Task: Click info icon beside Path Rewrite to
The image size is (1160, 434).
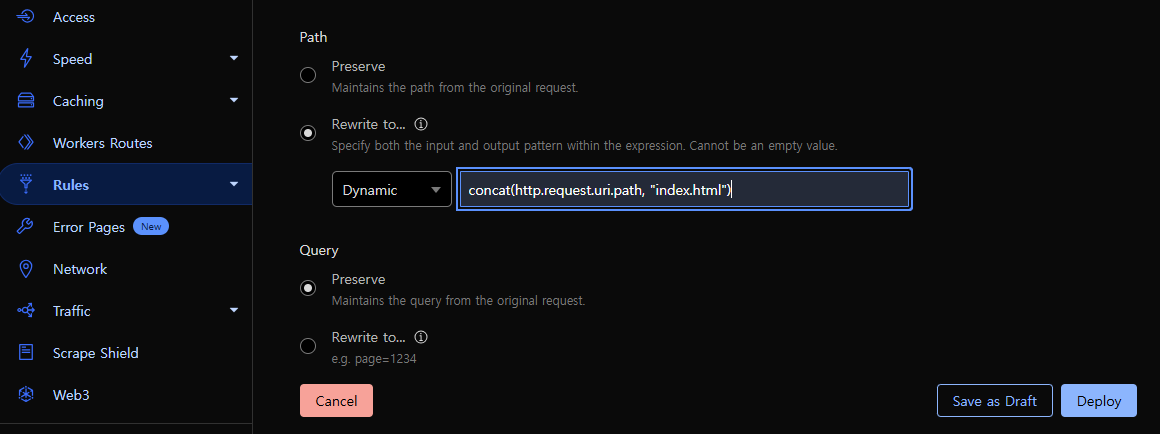Action: (421, 123)
